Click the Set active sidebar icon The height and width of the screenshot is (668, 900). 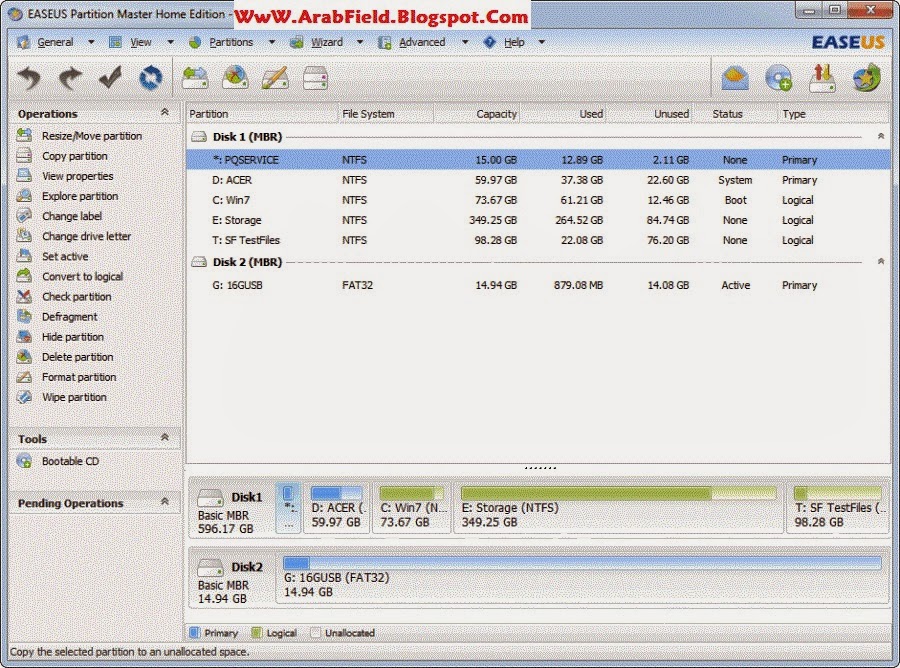[24, 256]
